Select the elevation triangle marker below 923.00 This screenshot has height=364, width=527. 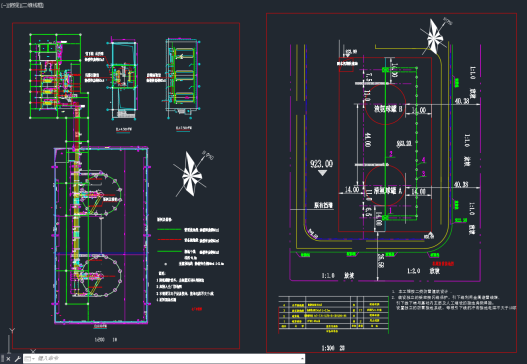(x=322, y=173)
